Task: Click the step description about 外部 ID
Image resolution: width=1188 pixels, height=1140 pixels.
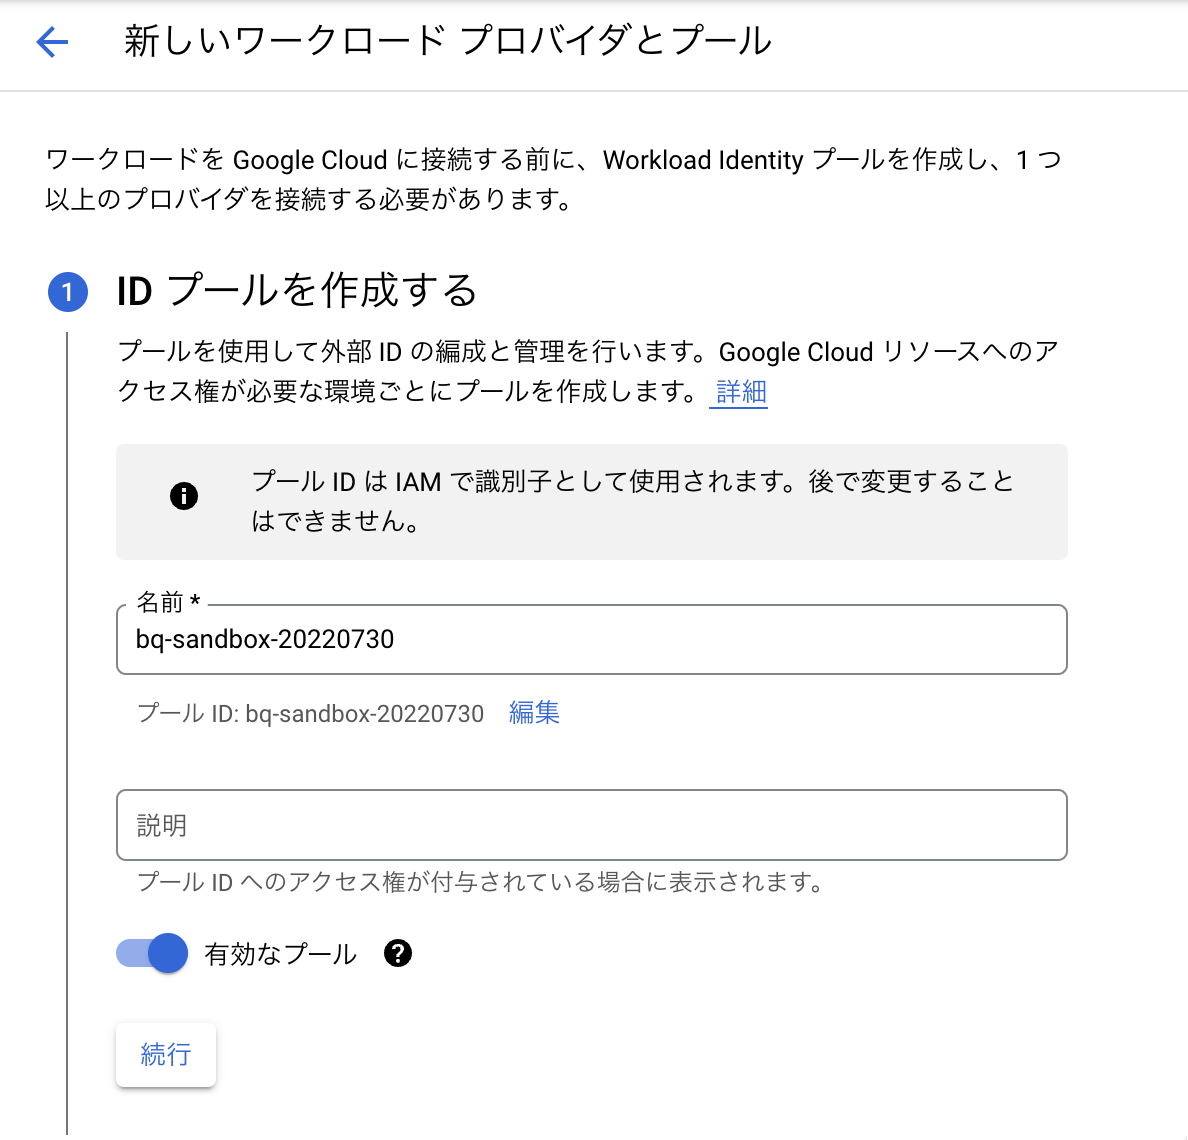Action: (x=587, y=371)
